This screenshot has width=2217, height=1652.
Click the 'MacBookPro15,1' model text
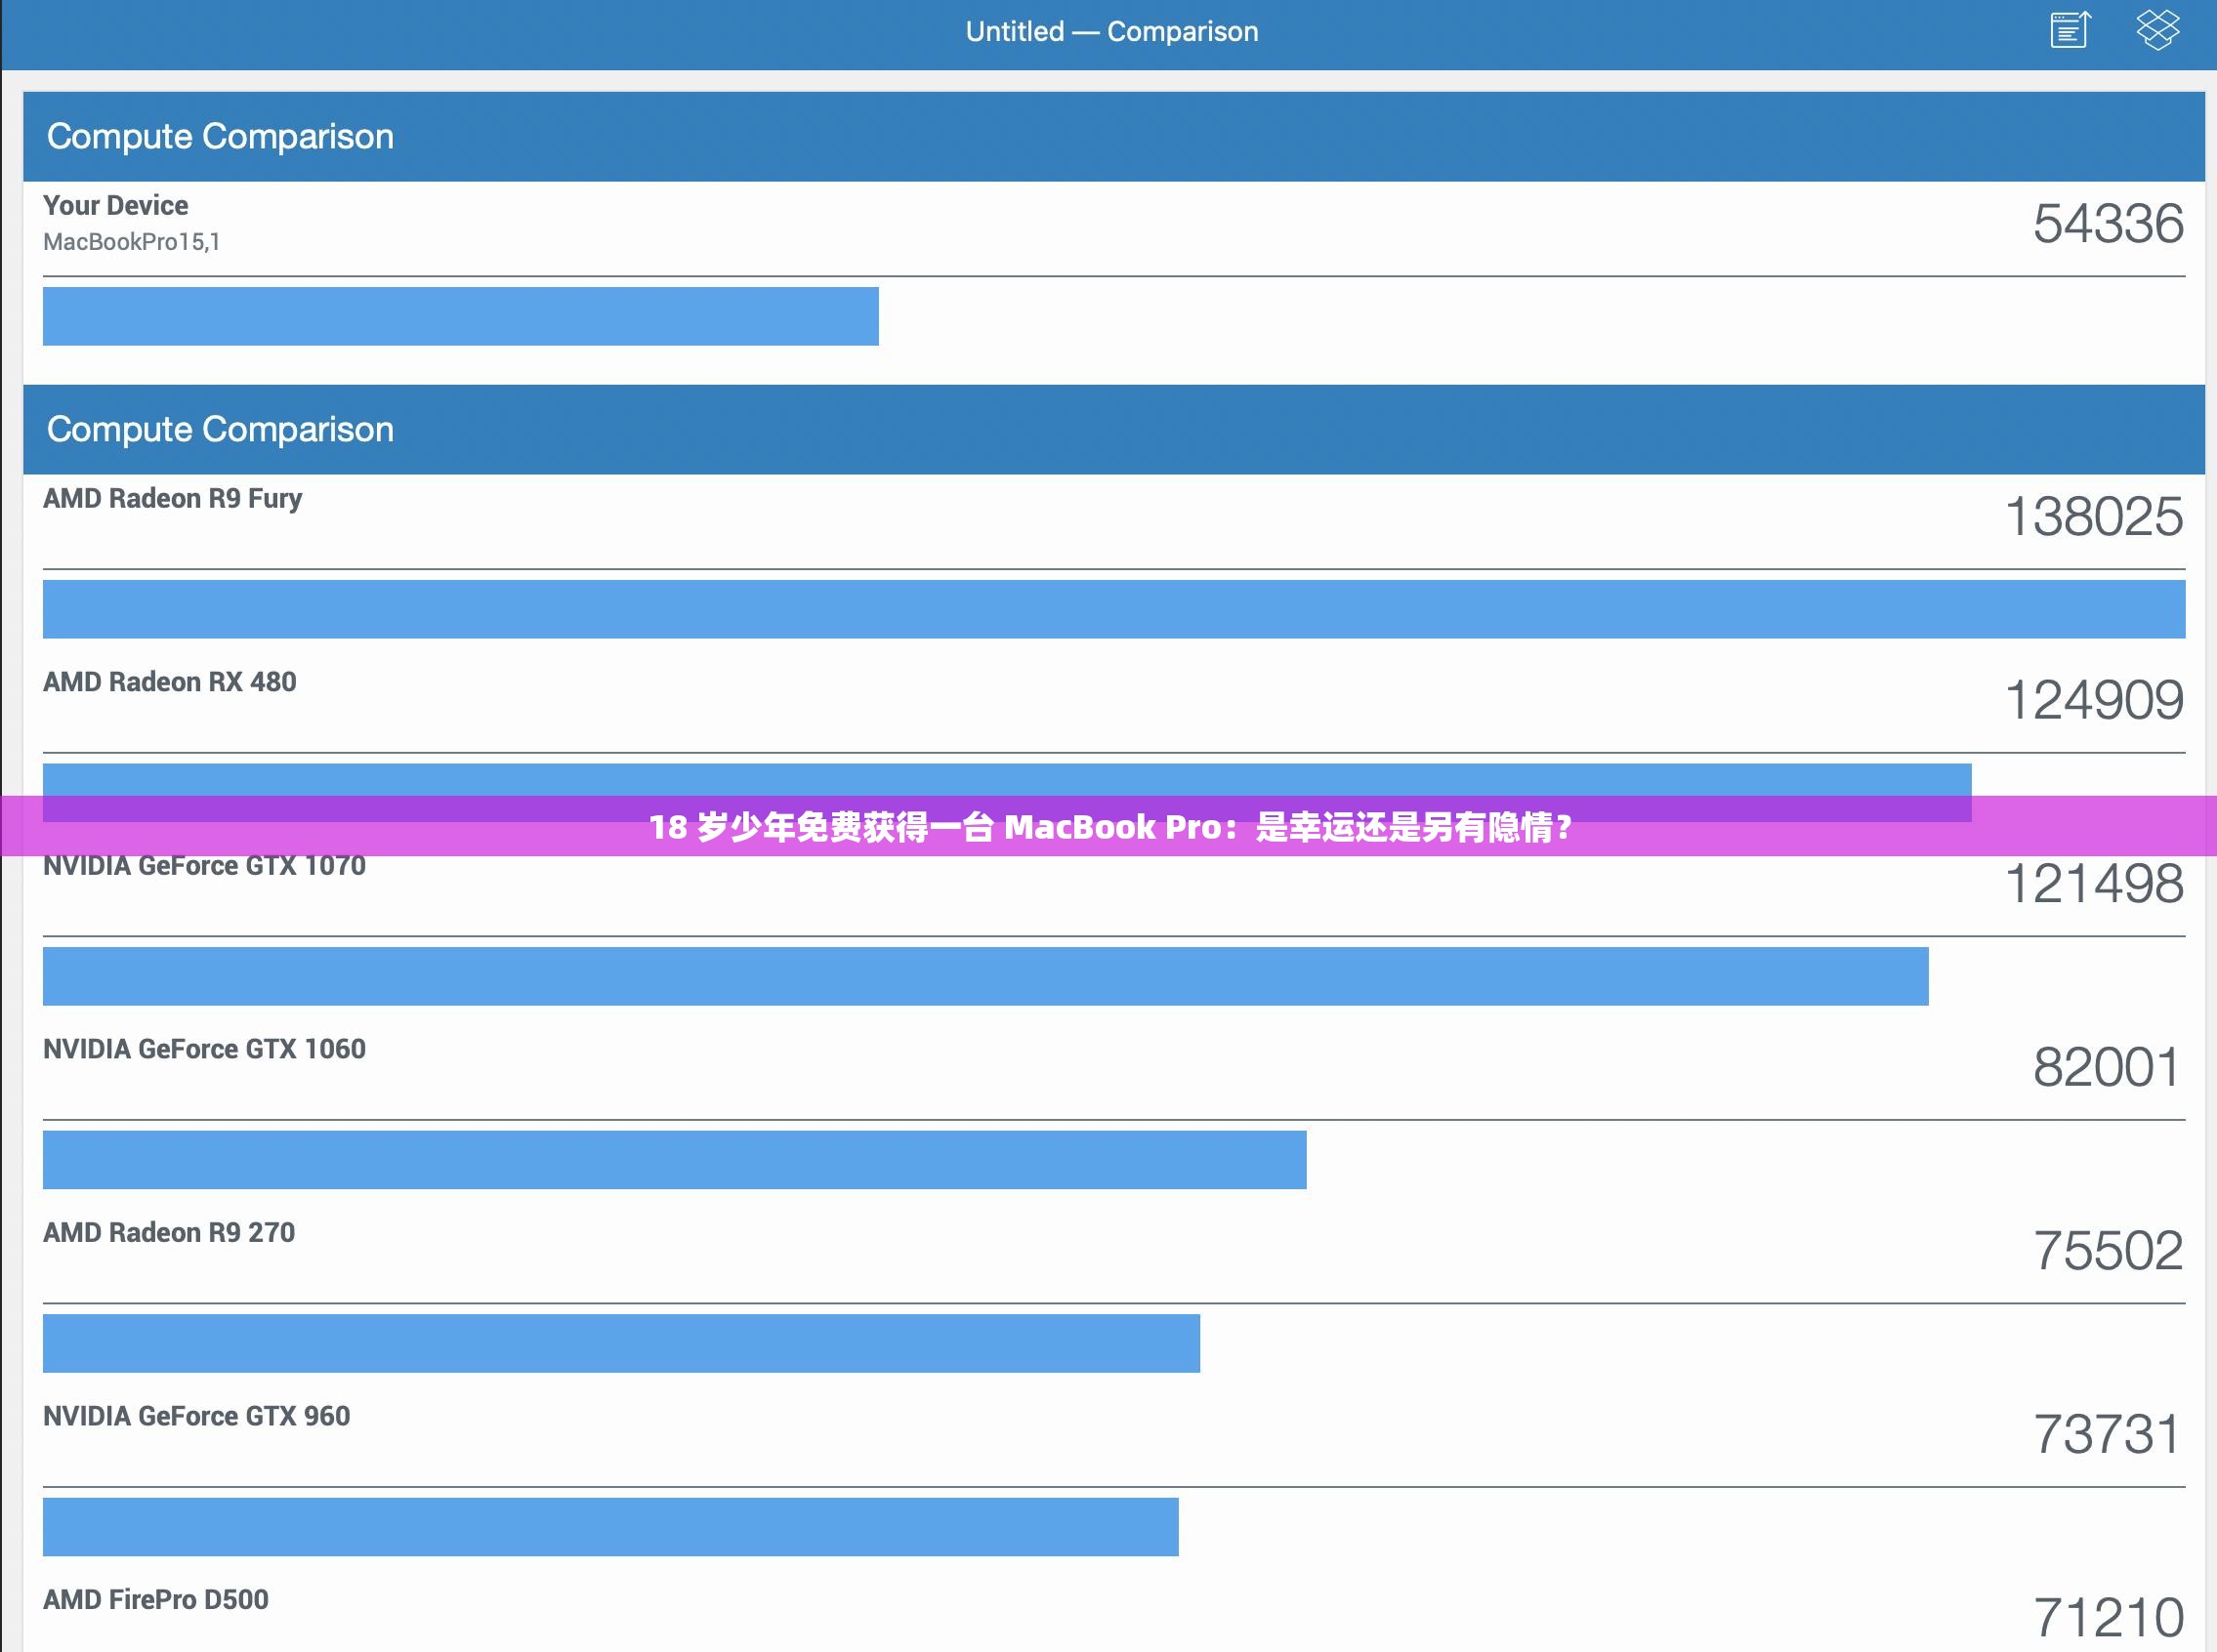click(132, 242)
